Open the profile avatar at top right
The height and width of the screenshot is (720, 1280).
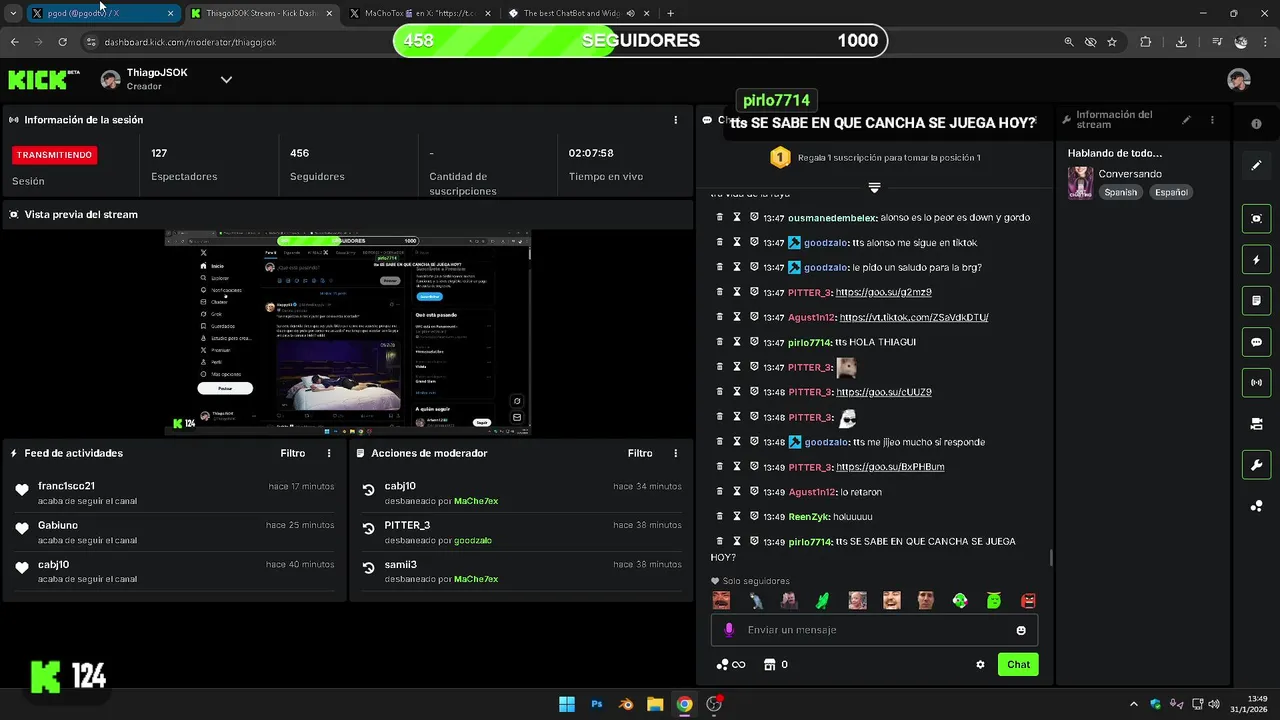(x=1239, y=80)
